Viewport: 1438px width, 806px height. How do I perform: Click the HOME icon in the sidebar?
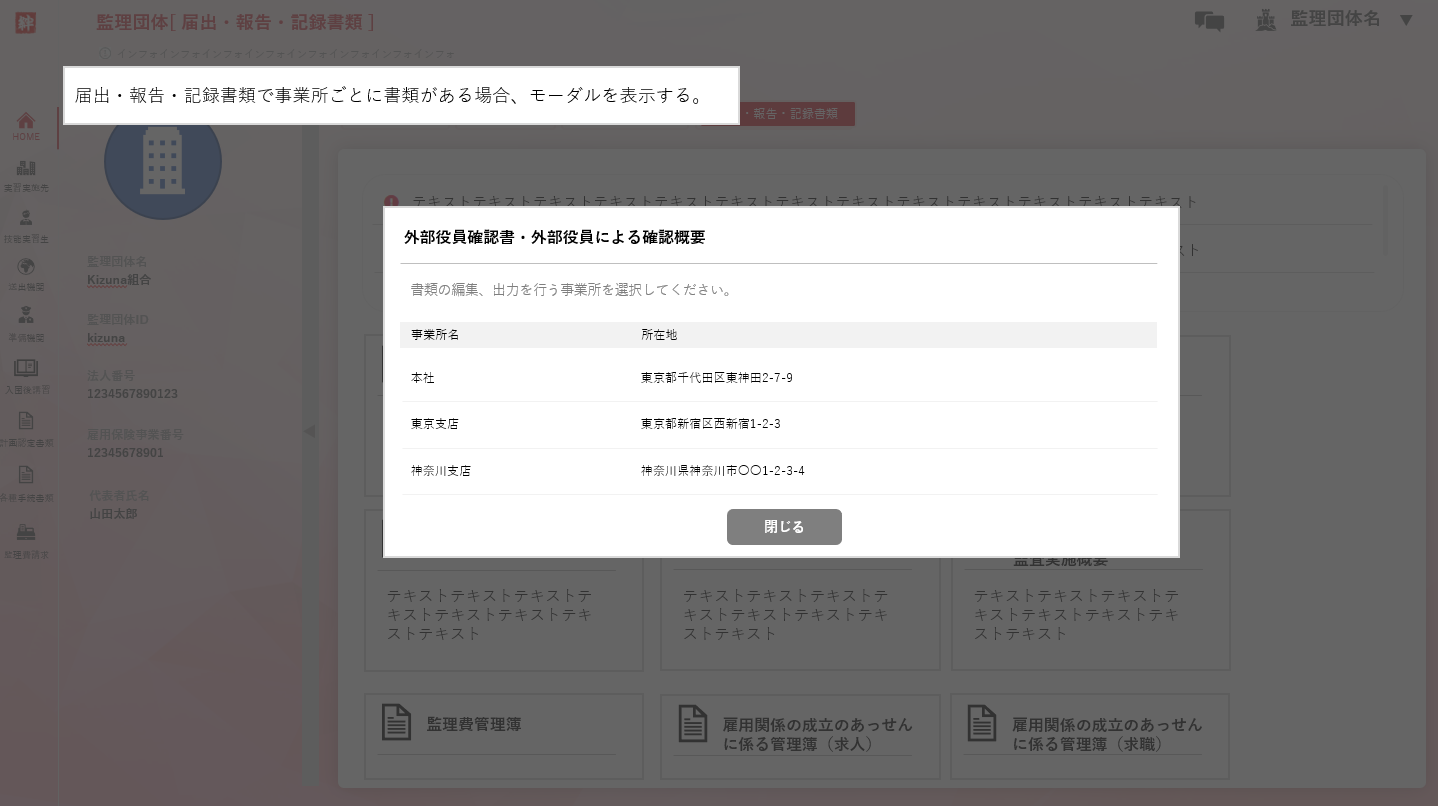26,126
